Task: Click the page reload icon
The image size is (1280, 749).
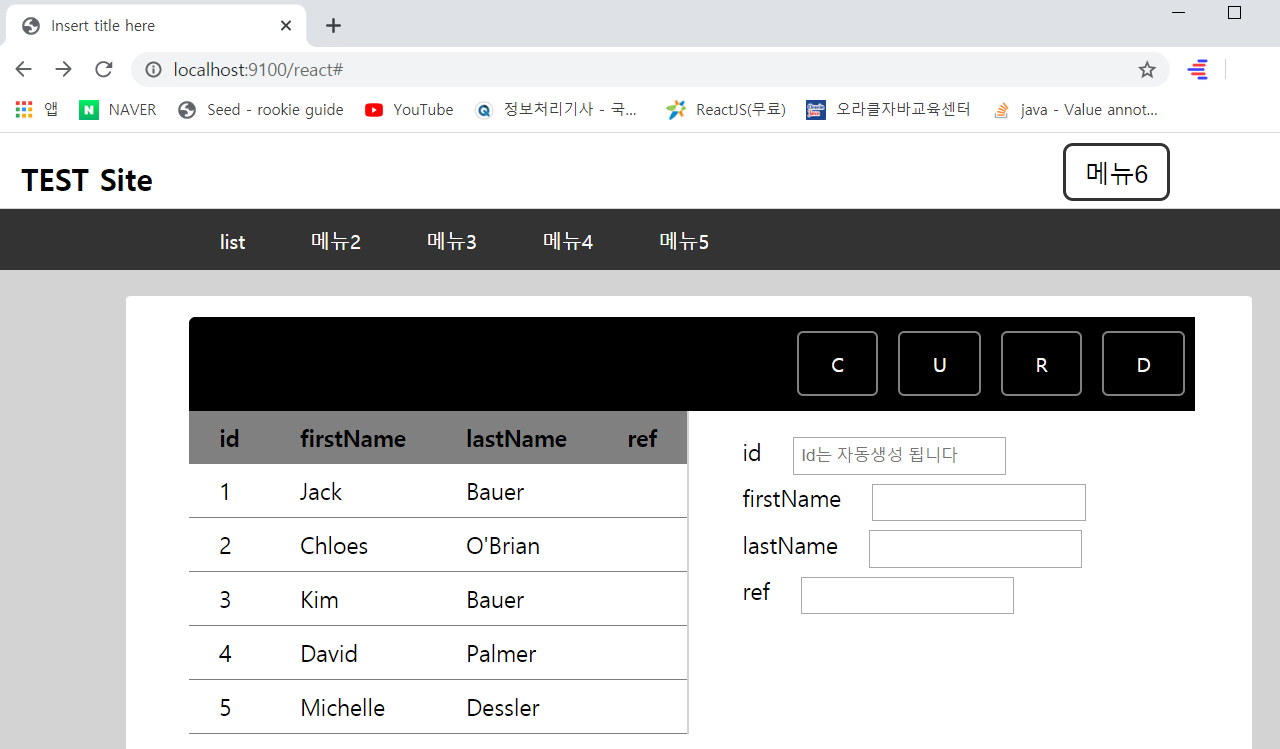Action: point(103,69)
